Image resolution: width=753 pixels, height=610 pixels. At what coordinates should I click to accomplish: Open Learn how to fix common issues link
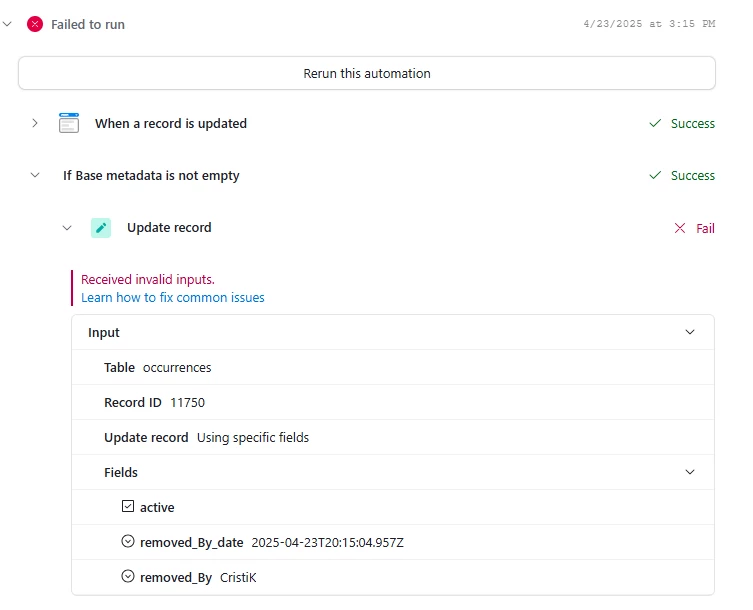(173, 298)
